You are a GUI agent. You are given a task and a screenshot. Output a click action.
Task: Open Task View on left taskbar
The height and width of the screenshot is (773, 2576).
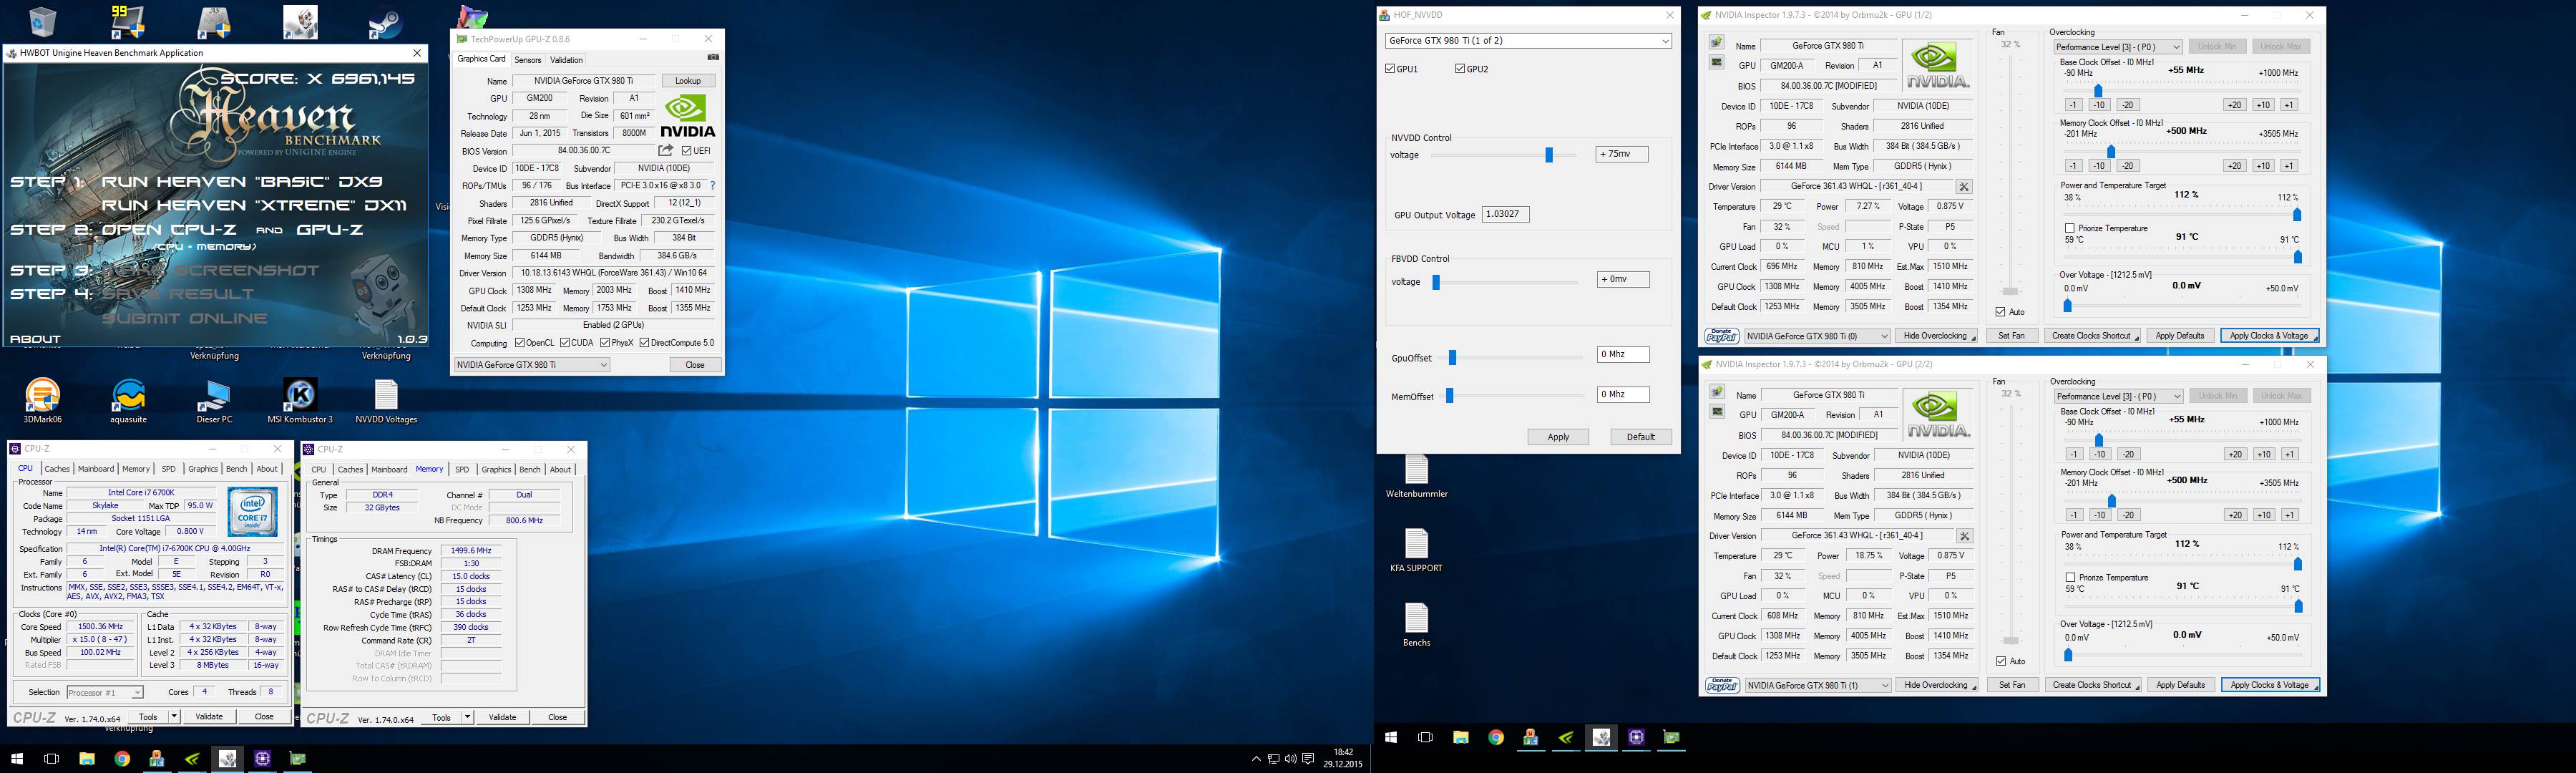coord(52,759)
